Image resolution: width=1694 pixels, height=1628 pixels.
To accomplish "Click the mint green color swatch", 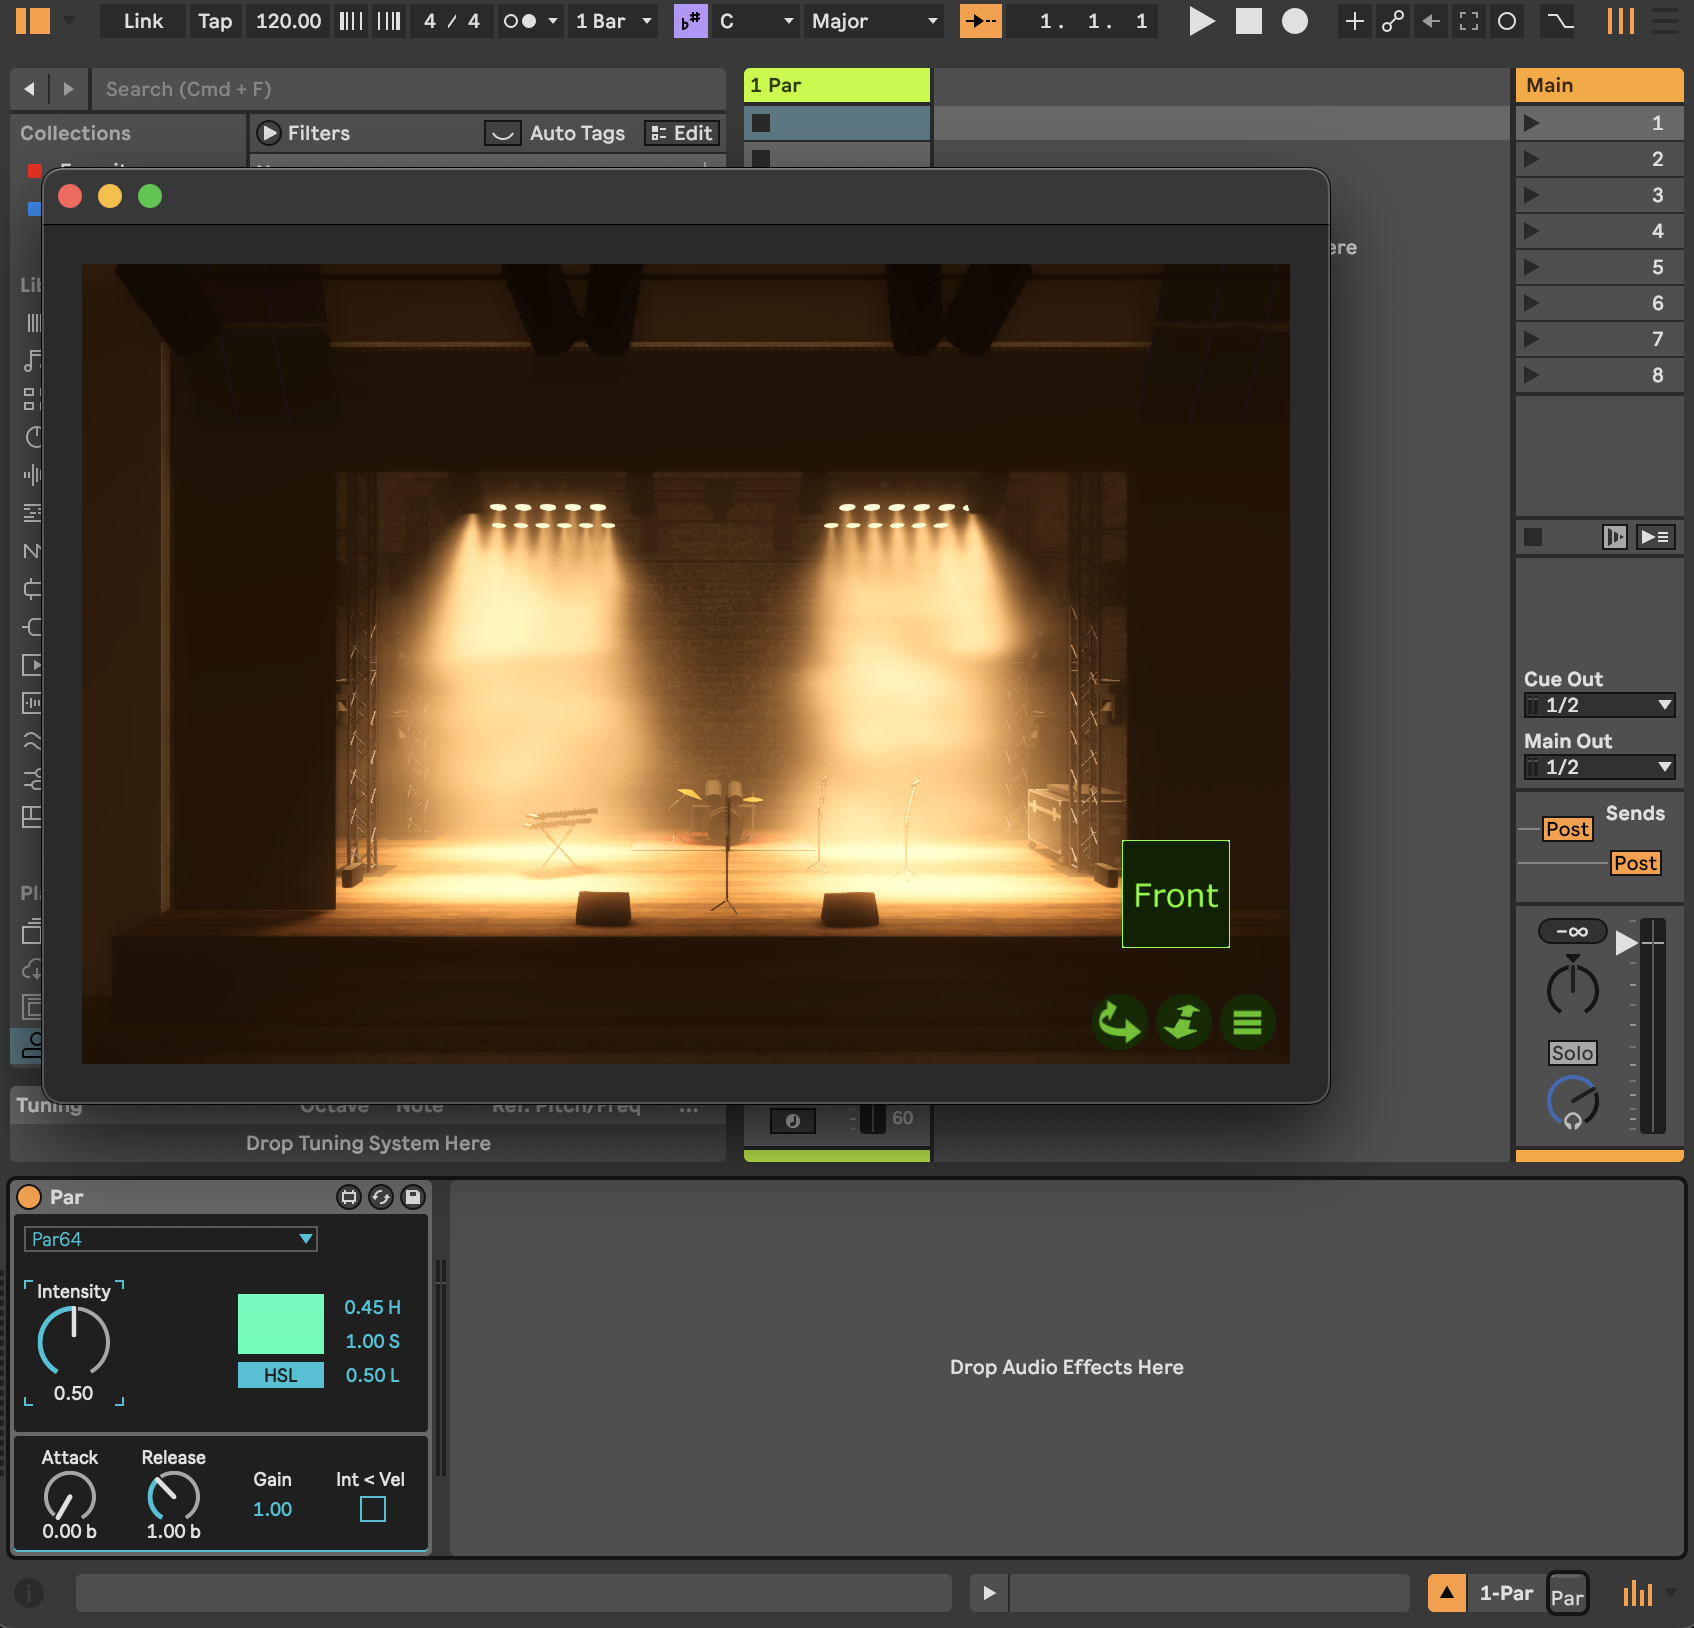I will (281, 1324).
